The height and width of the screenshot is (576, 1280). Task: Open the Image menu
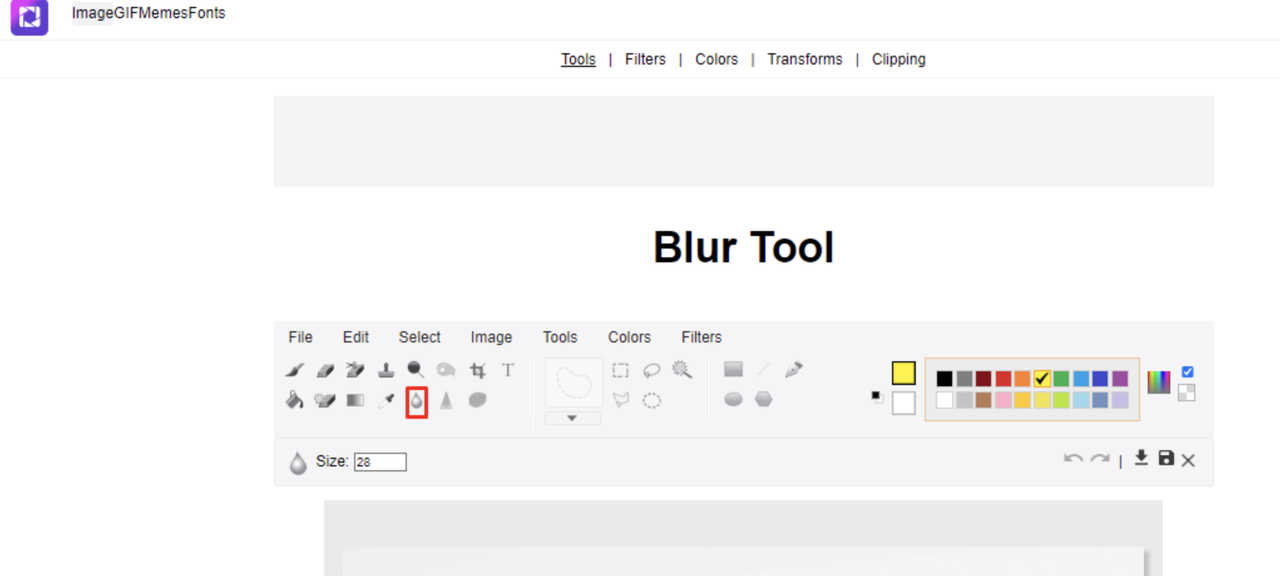coord(491,337)
